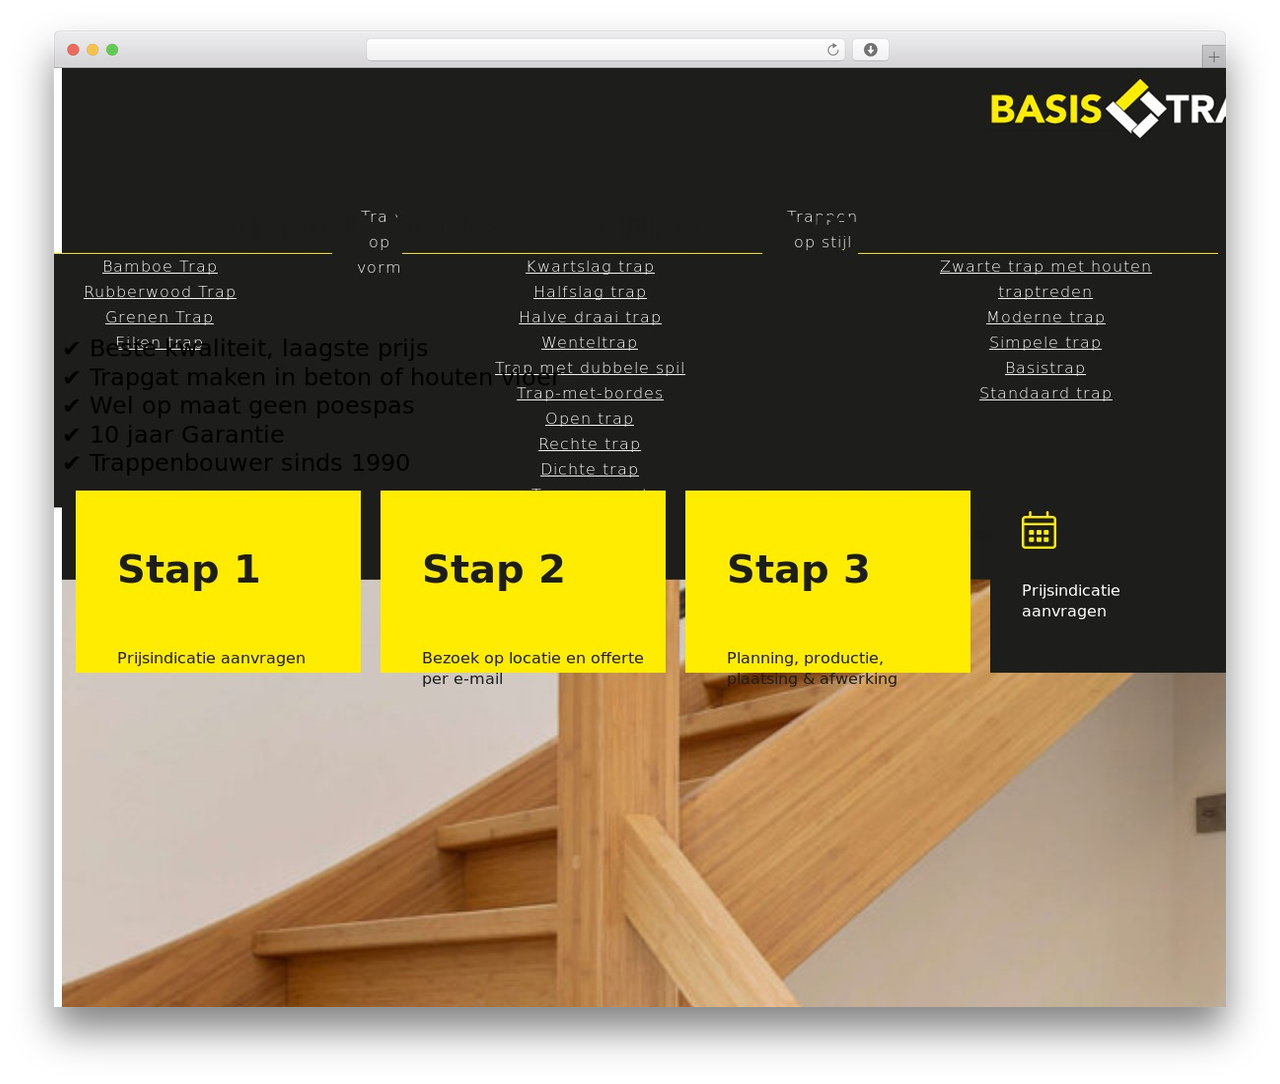Screen dimensions: 1280x1084
Task: Click the download arrow icon
Action: click(870, 50)
